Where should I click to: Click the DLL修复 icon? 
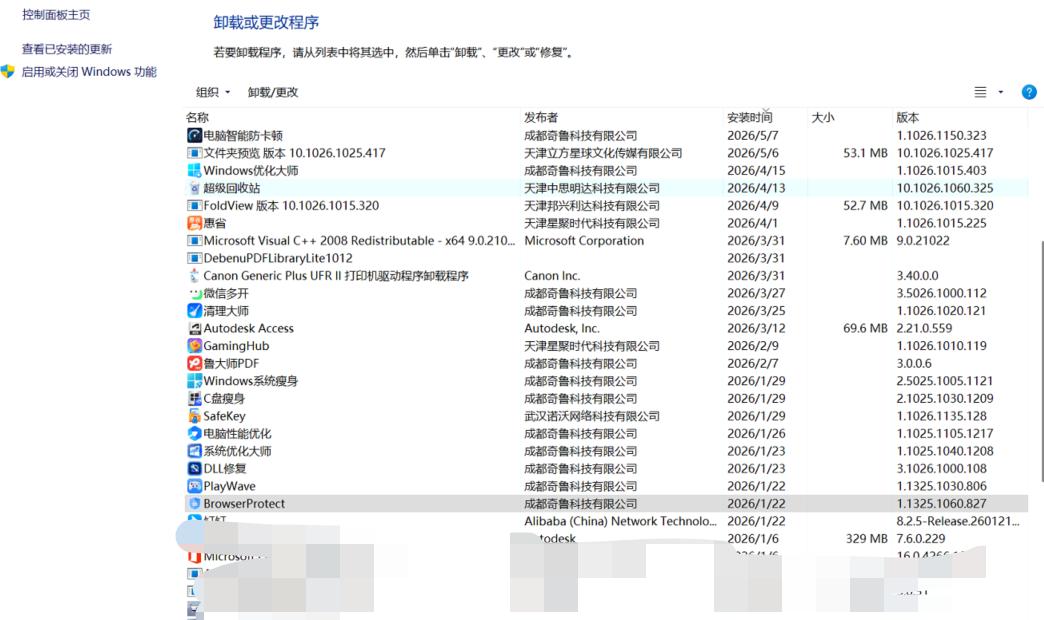tap(194, 469)
